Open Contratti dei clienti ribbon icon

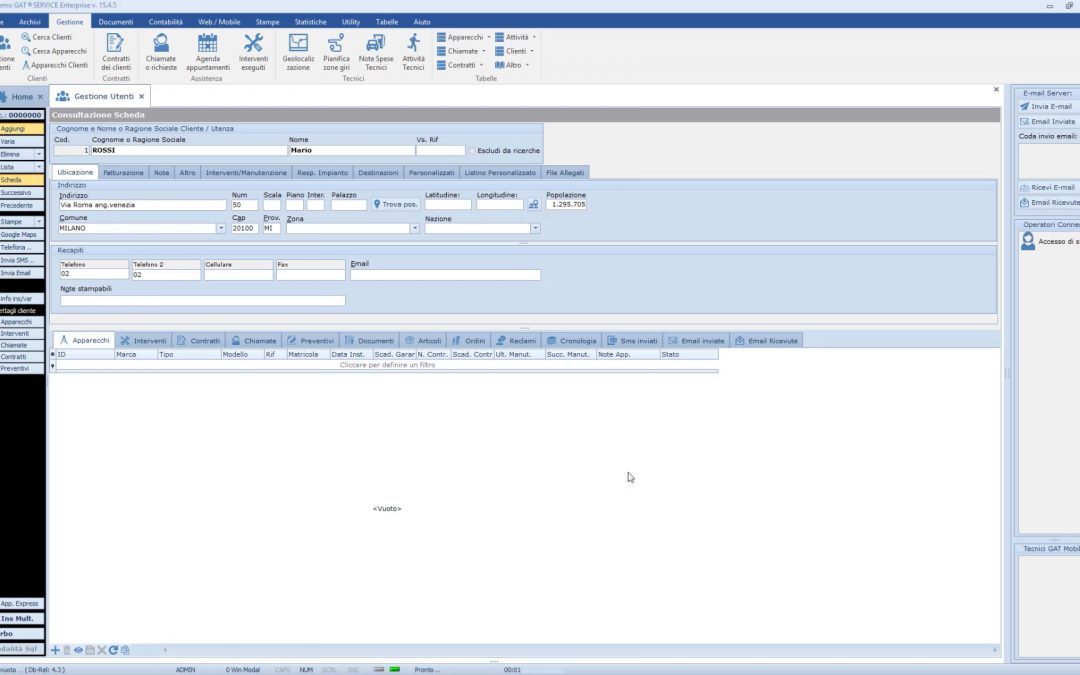(x=116, y=52)
